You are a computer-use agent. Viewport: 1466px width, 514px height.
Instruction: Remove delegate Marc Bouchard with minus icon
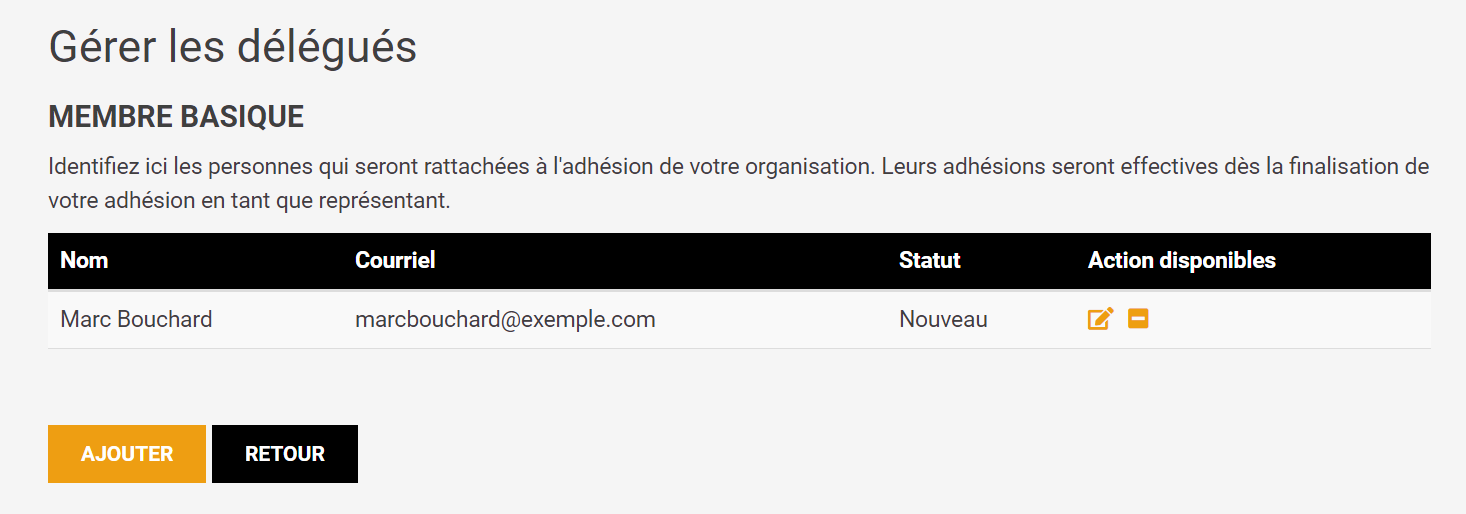1138,319
